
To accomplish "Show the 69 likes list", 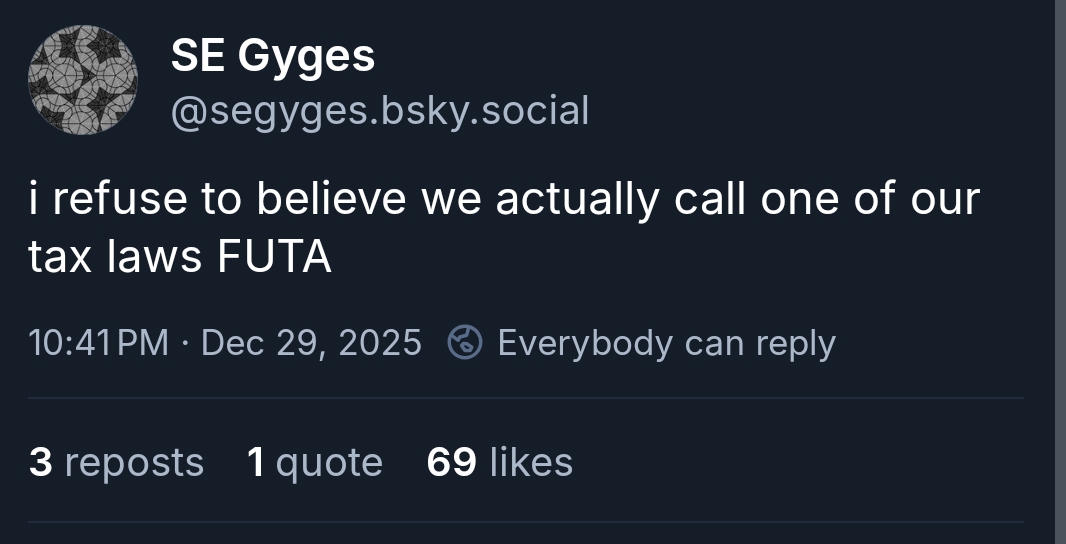I will tap(499, 462).
